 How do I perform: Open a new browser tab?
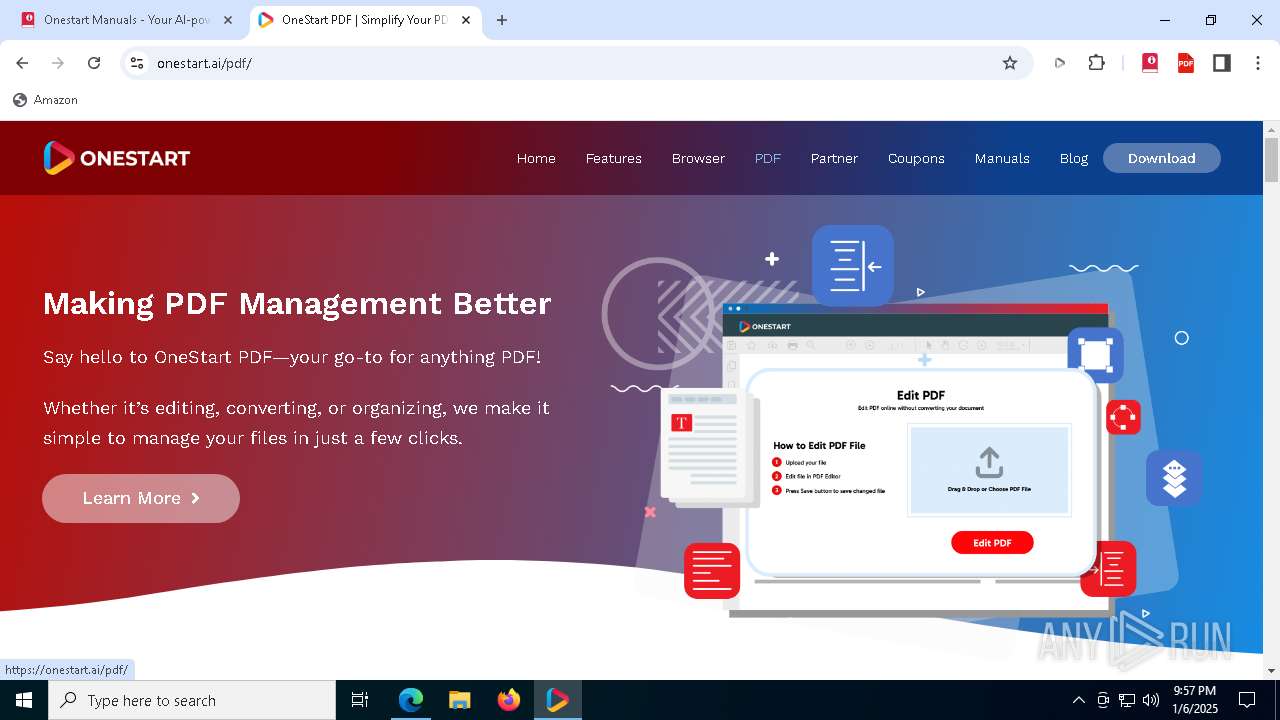pos(502,20)
